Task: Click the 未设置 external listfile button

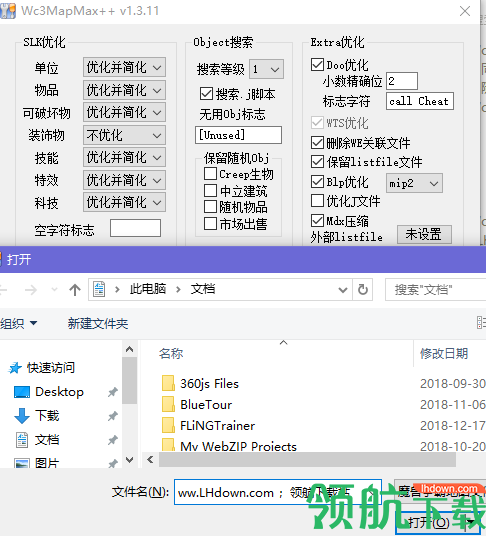Action: point(424,234)
